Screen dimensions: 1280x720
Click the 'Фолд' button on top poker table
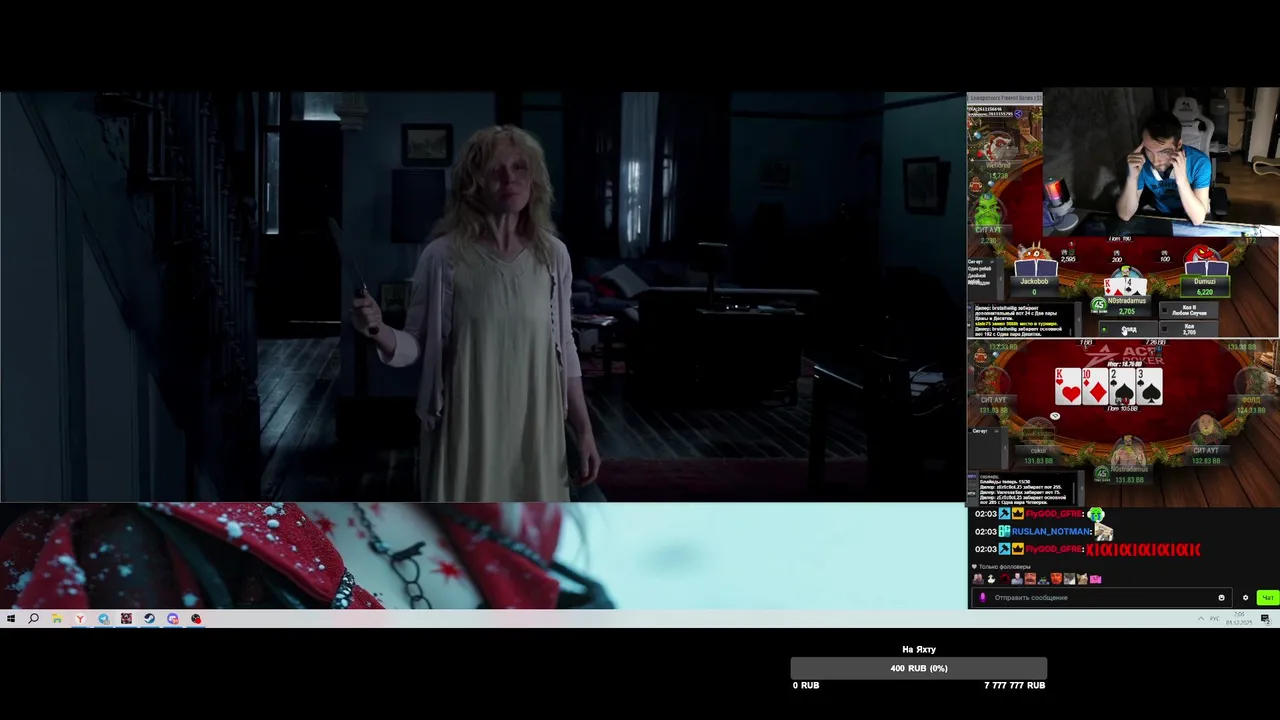pyautogui.click(x=1128, y=329)
